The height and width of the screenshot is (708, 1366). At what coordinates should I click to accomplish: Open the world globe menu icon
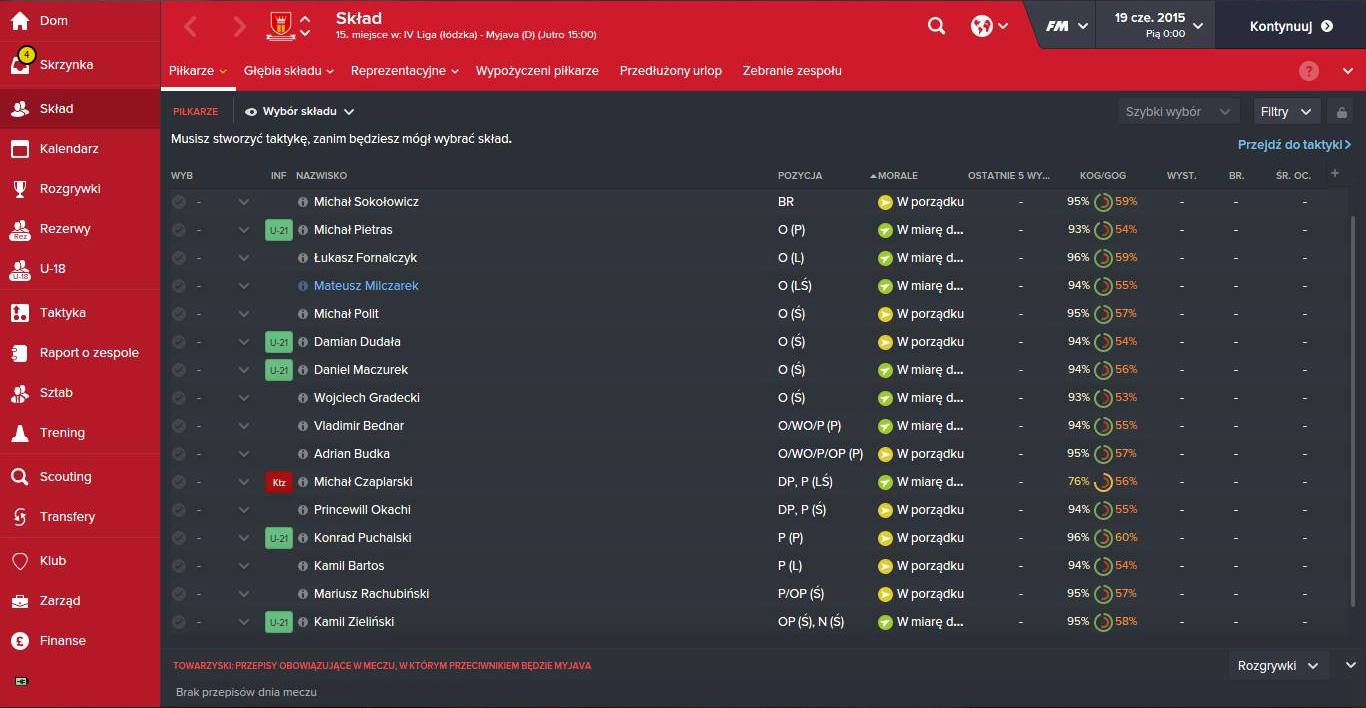coord(981,26)
